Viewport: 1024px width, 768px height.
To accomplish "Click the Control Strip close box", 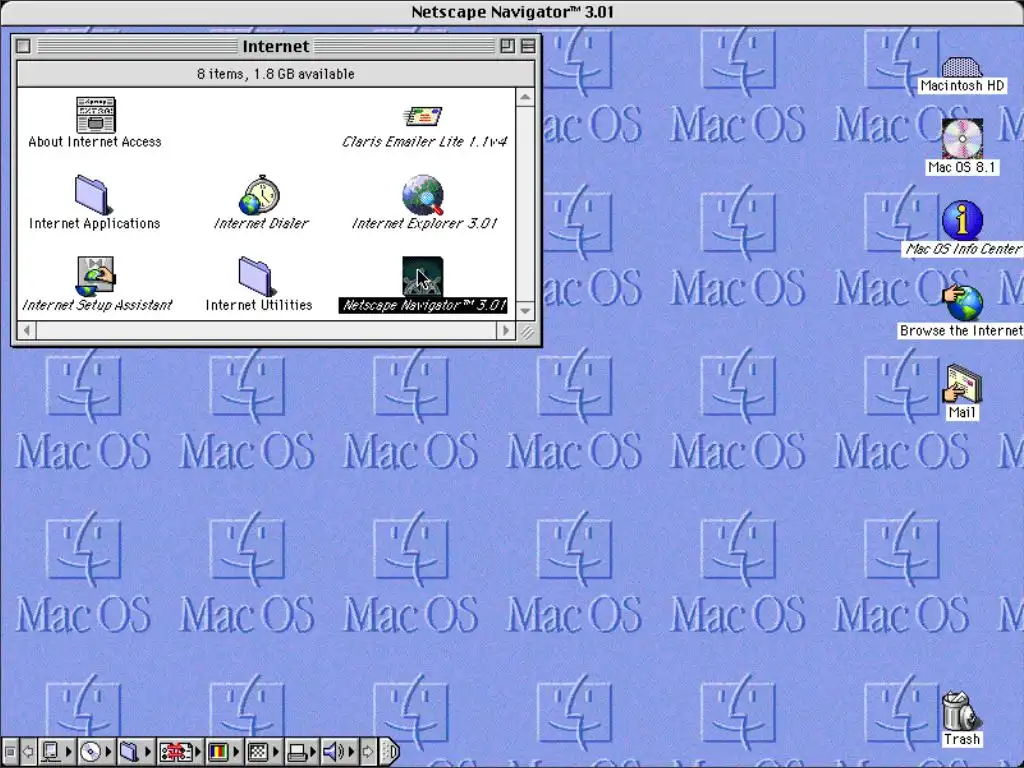I will pos(10,752).
